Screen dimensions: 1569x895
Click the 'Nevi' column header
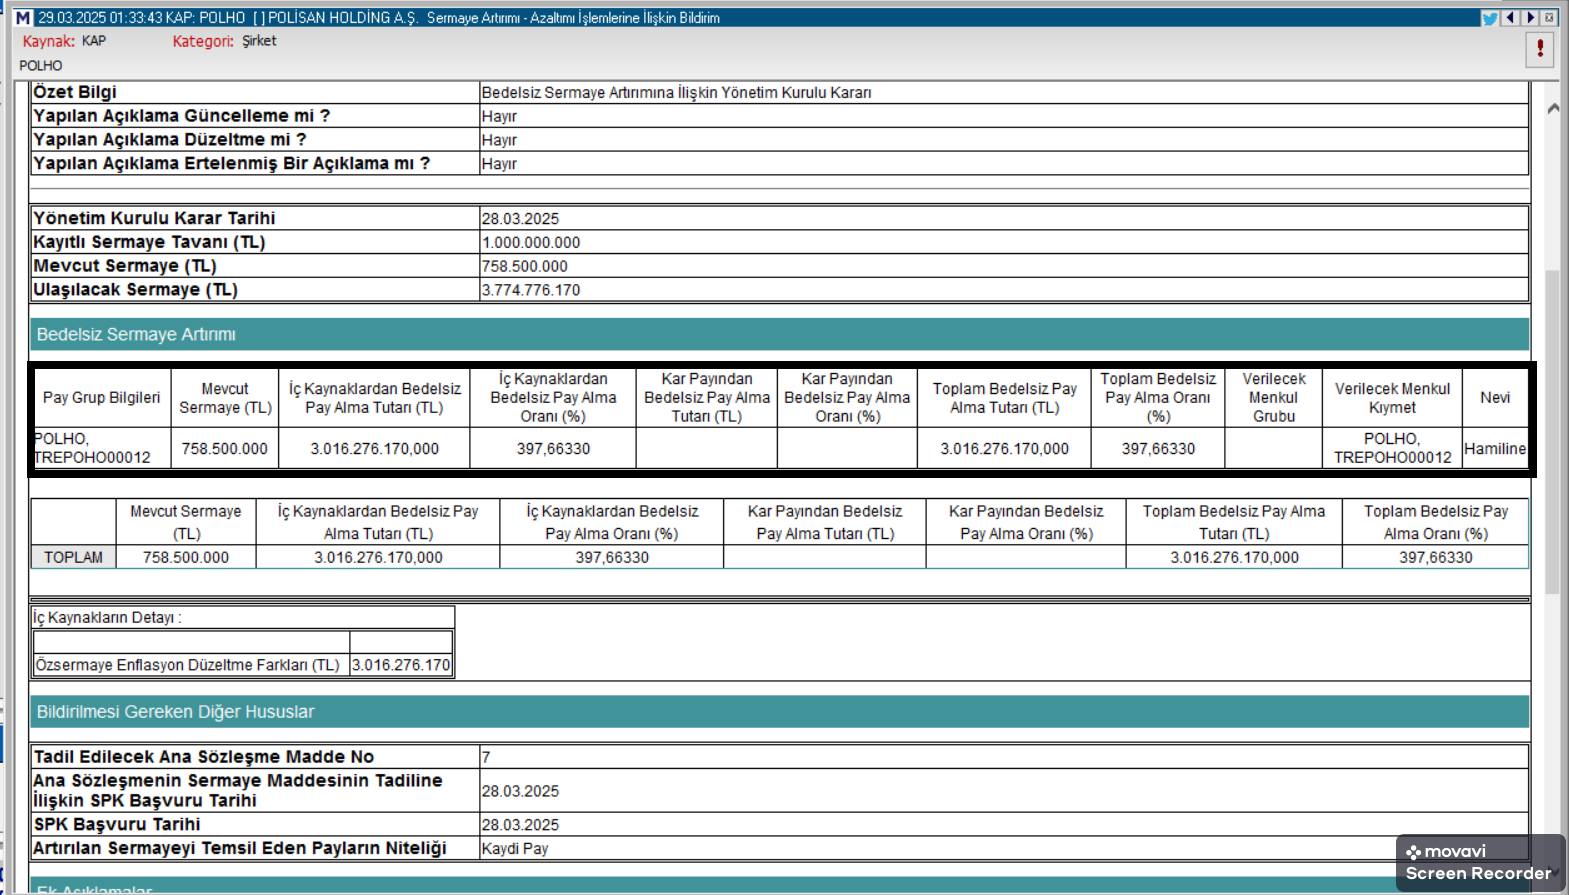click(x=1495, y=398)
